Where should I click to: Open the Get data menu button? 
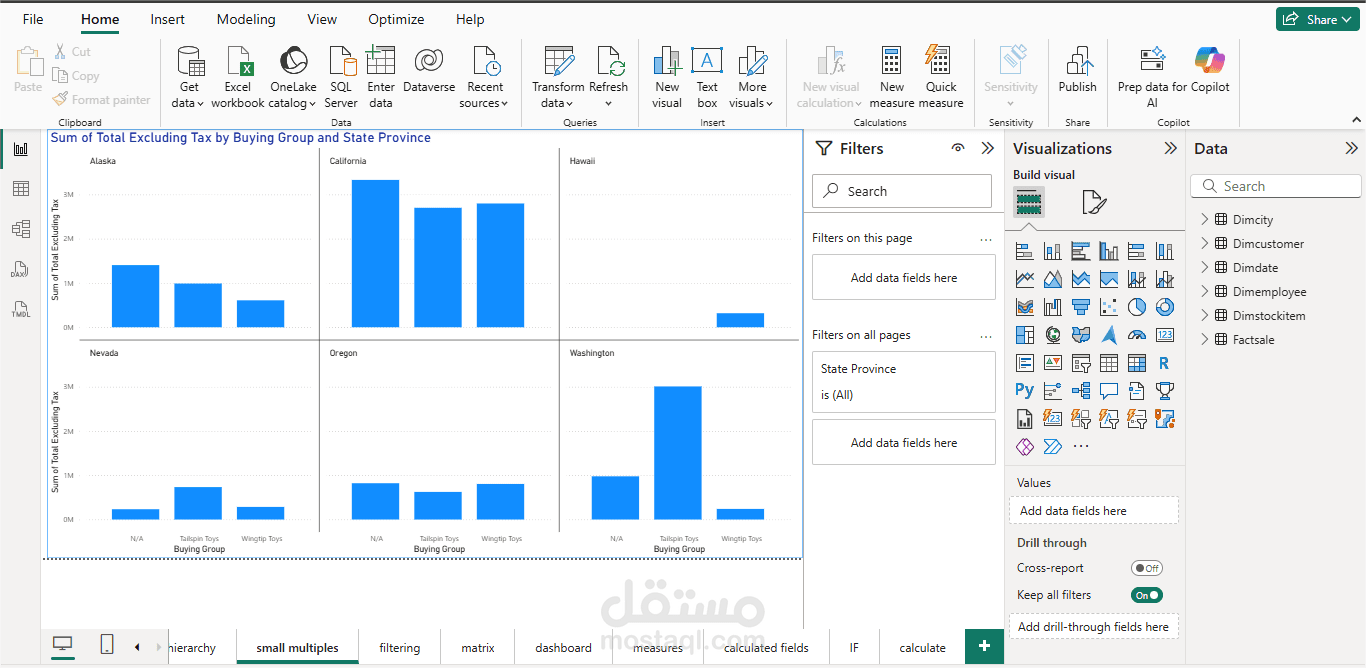tap(188, 77)
